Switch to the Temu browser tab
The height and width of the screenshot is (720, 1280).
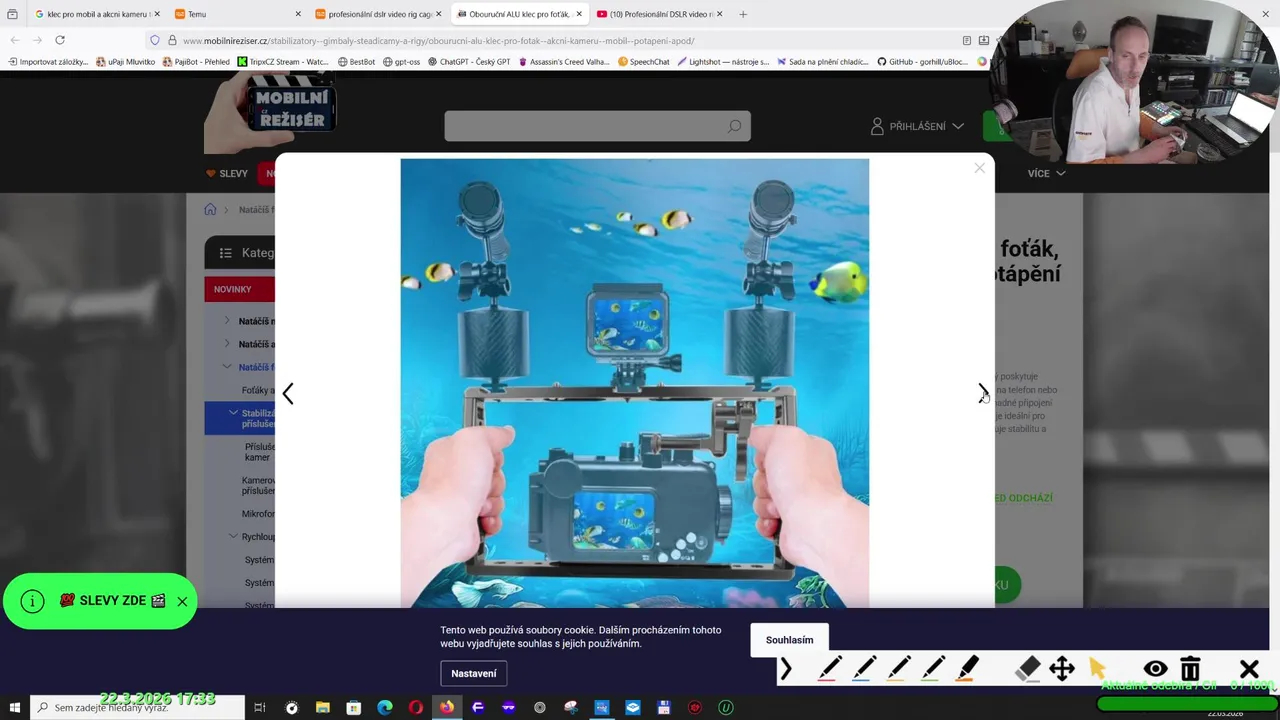click(237, 14)
